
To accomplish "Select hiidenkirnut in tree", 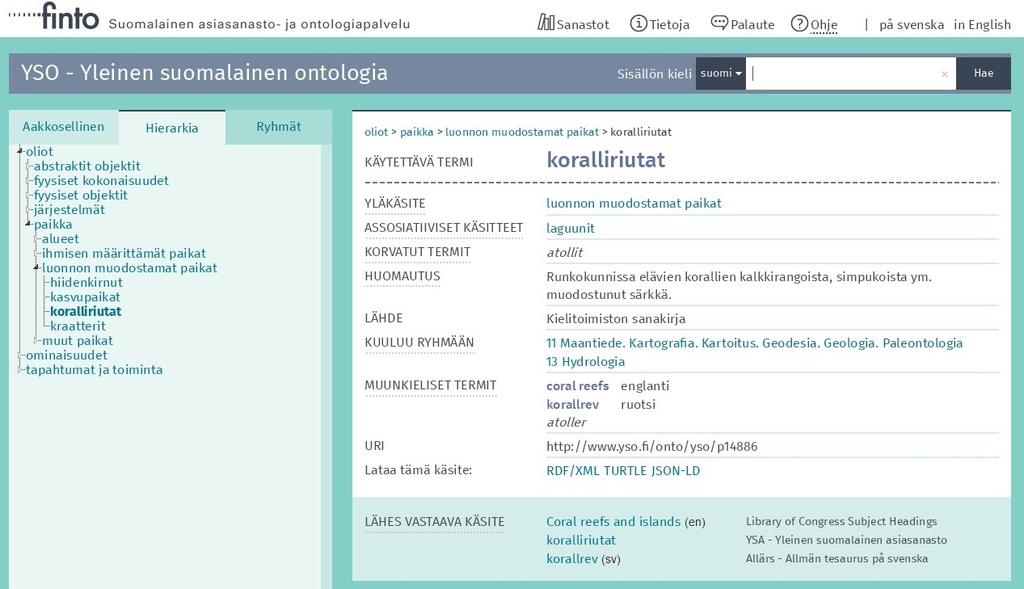I will point(86,282).
